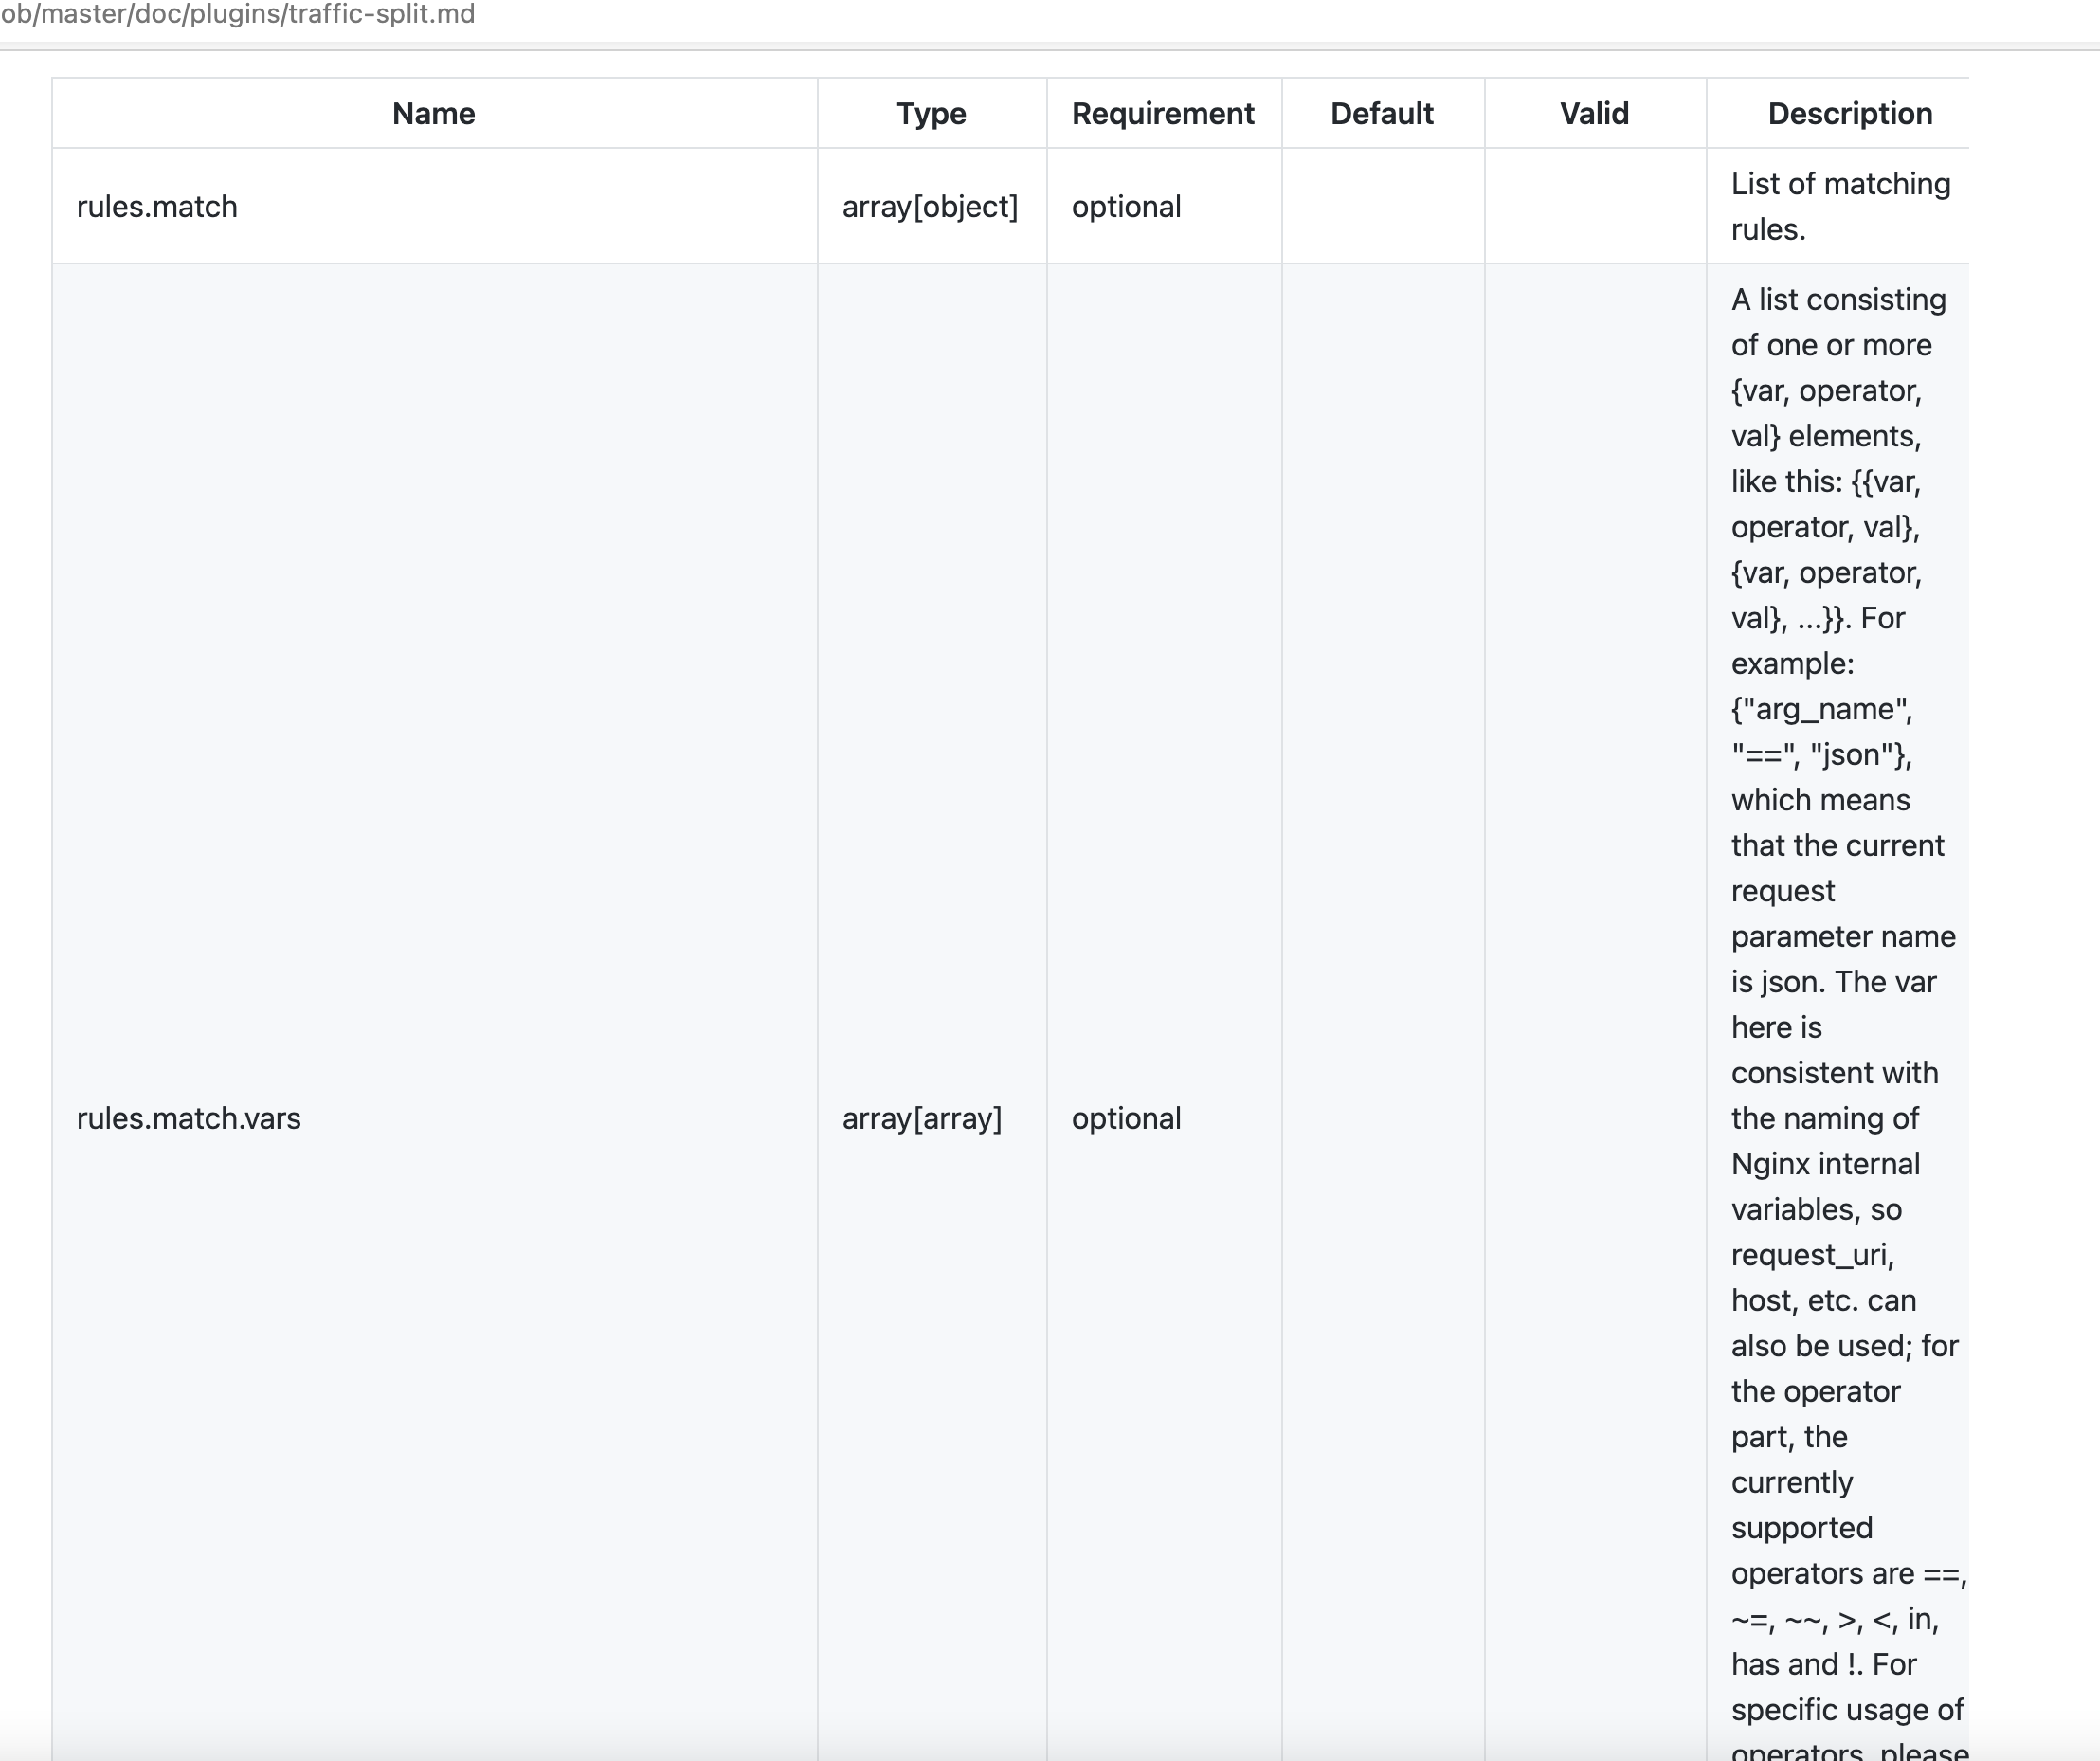Select the array[object] type cell
This screenshot has width=2100, height=1761.
pyautogui.click(x=932, y=207)
